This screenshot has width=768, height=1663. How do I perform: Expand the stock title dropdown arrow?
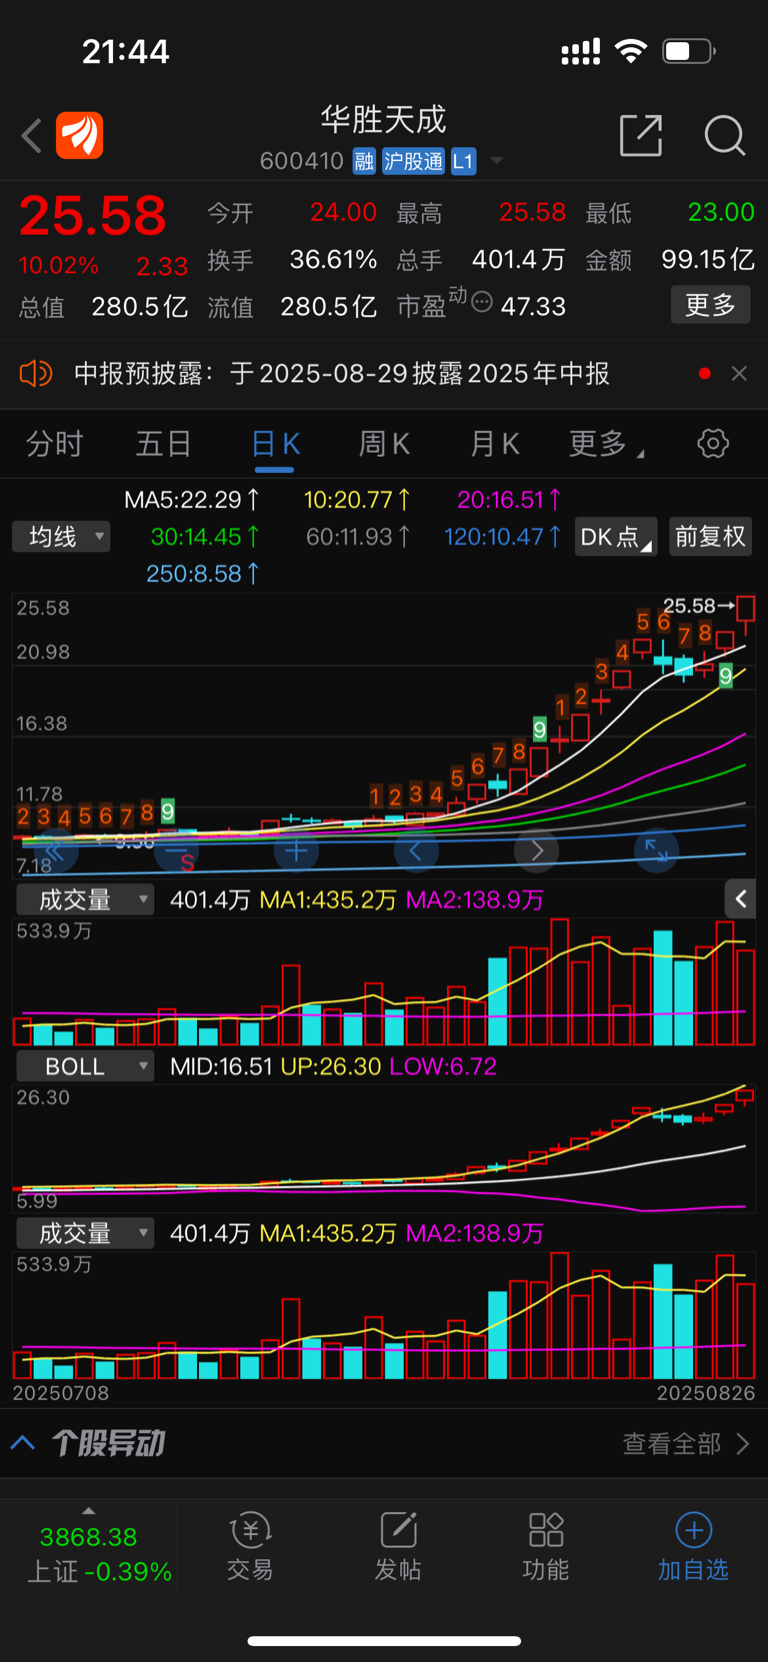[x=497, y=161]
